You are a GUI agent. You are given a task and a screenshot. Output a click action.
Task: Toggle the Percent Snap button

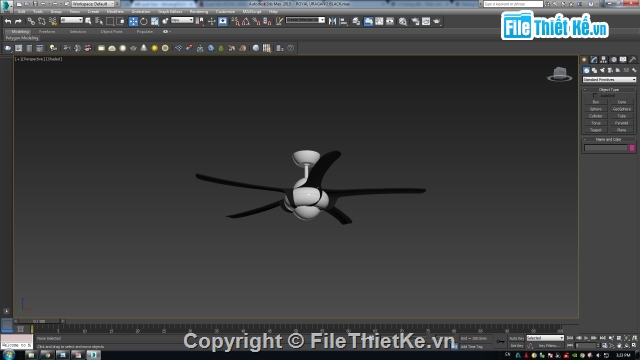pyautogui.click(x=256, y=21)
